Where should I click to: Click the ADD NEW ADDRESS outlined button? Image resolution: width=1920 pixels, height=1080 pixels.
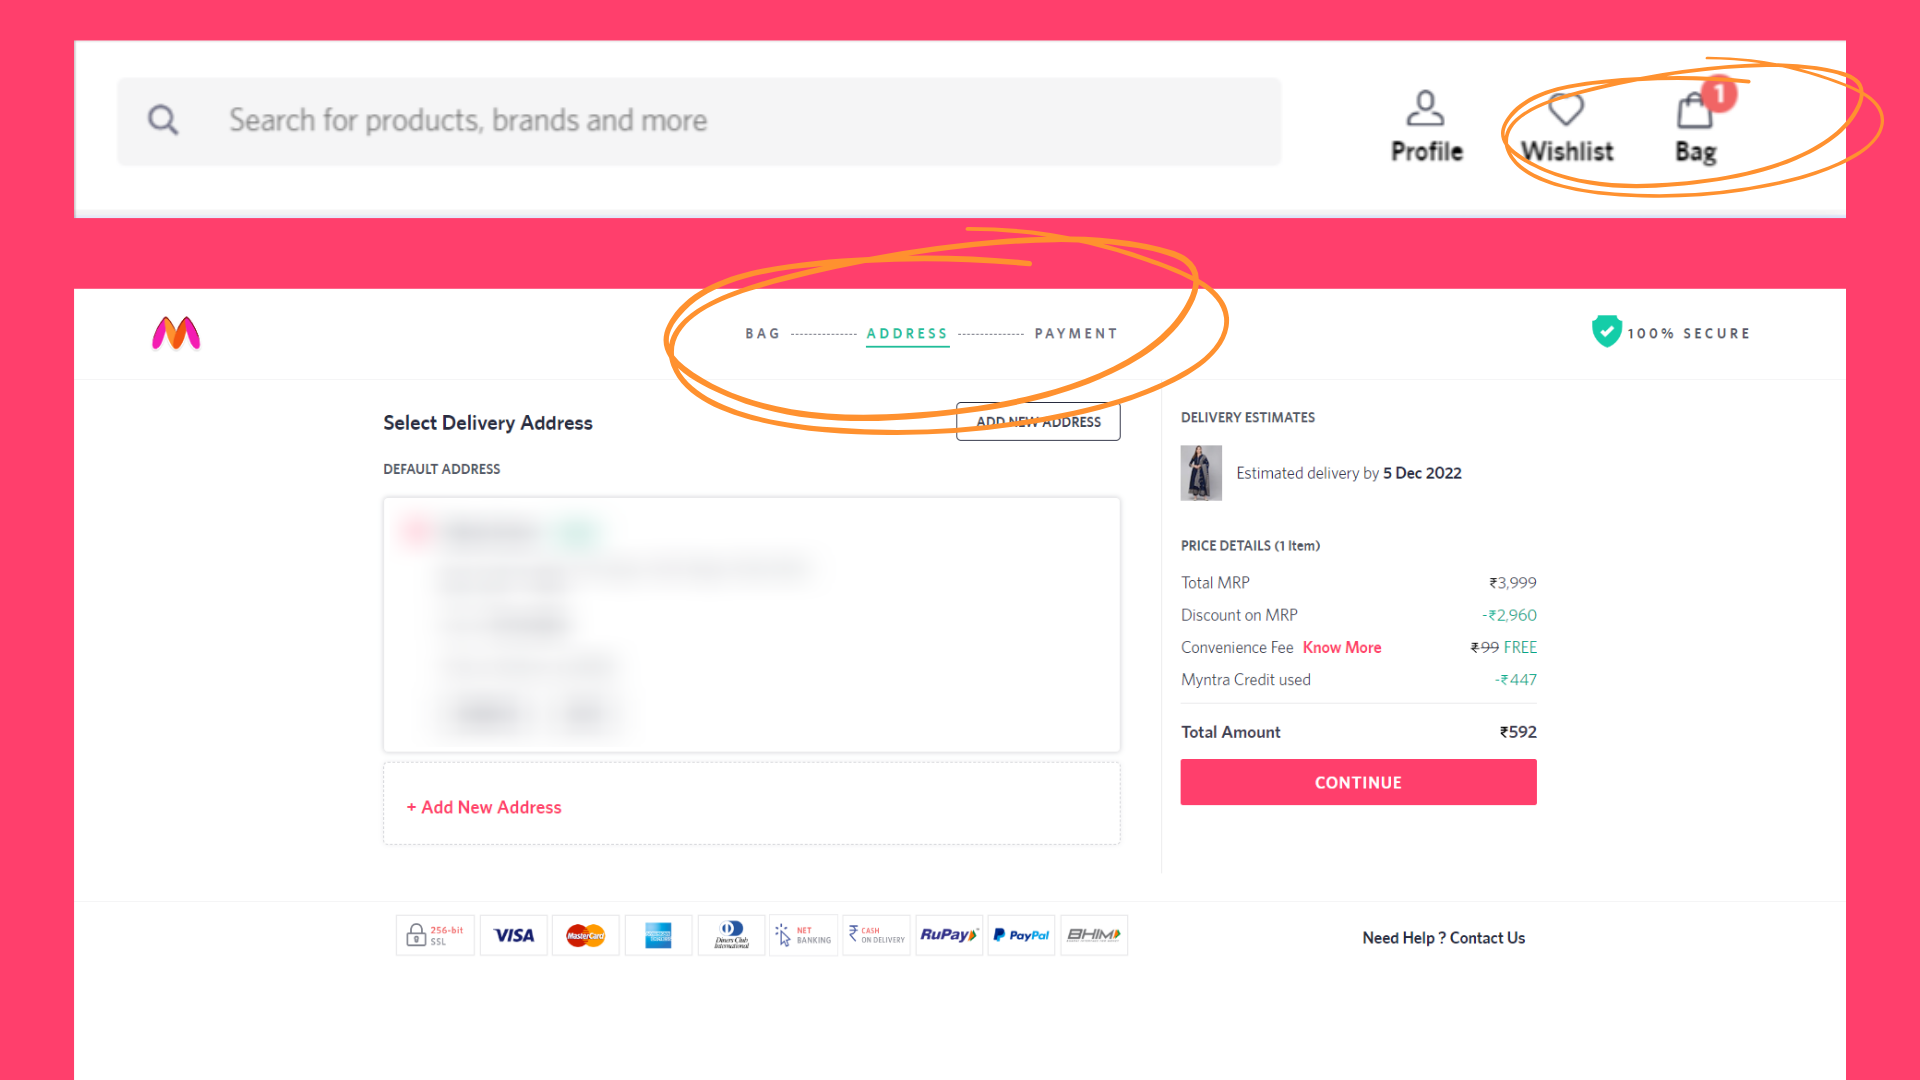pyautogui.click(x=1038, y=422)
